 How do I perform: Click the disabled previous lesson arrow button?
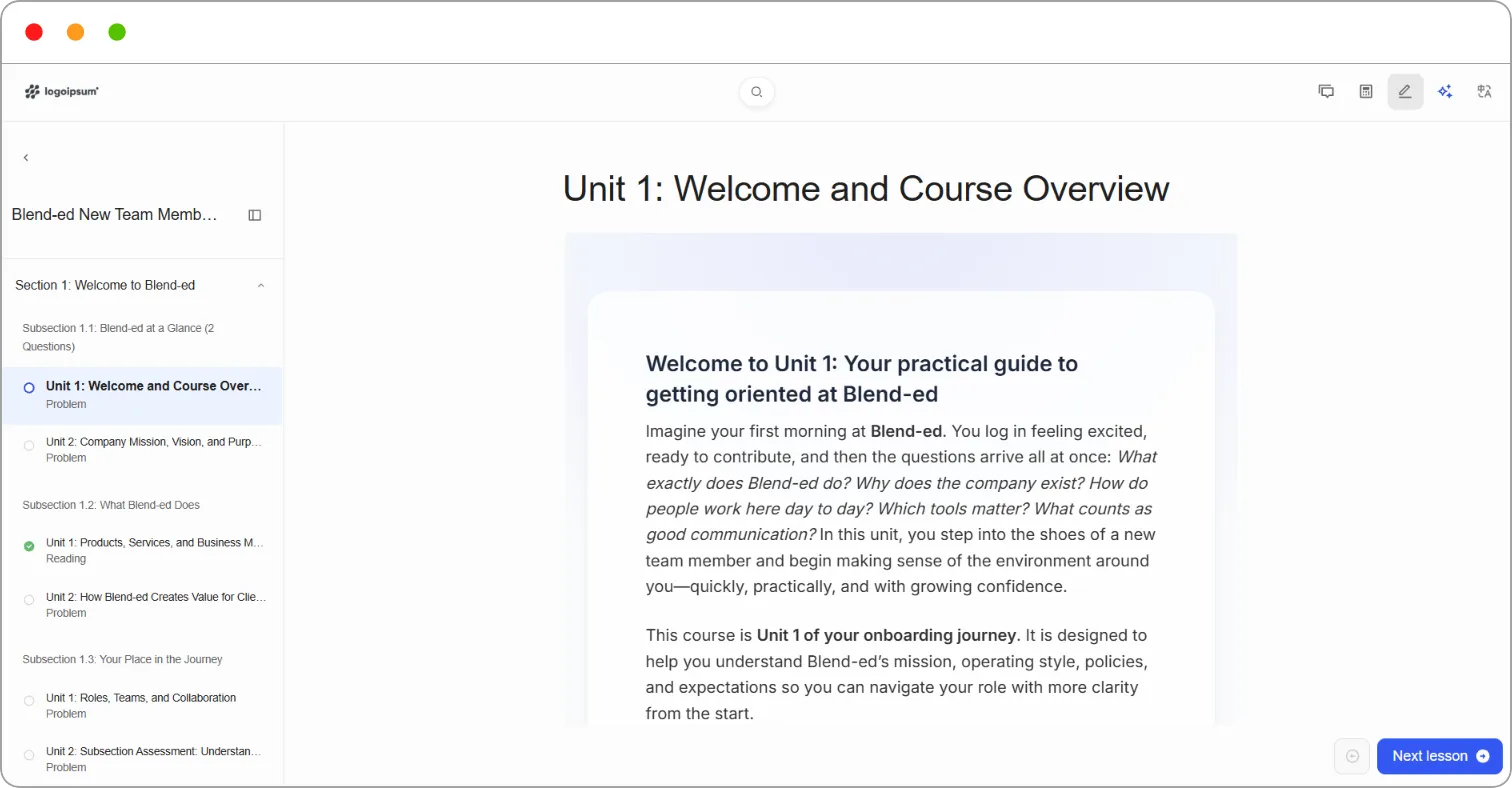pyautogui.click(x=1352, y=756)
